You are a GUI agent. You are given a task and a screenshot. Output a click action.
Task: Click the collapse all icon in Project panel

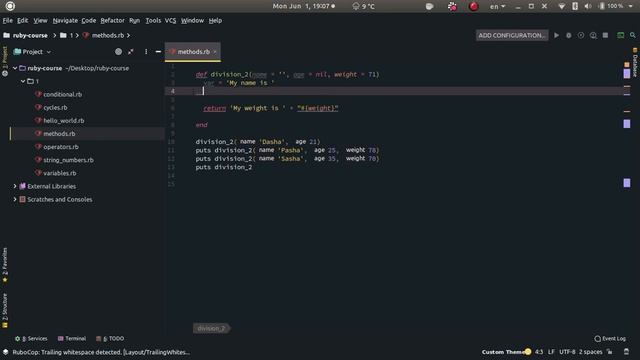[x=131, y=51]
